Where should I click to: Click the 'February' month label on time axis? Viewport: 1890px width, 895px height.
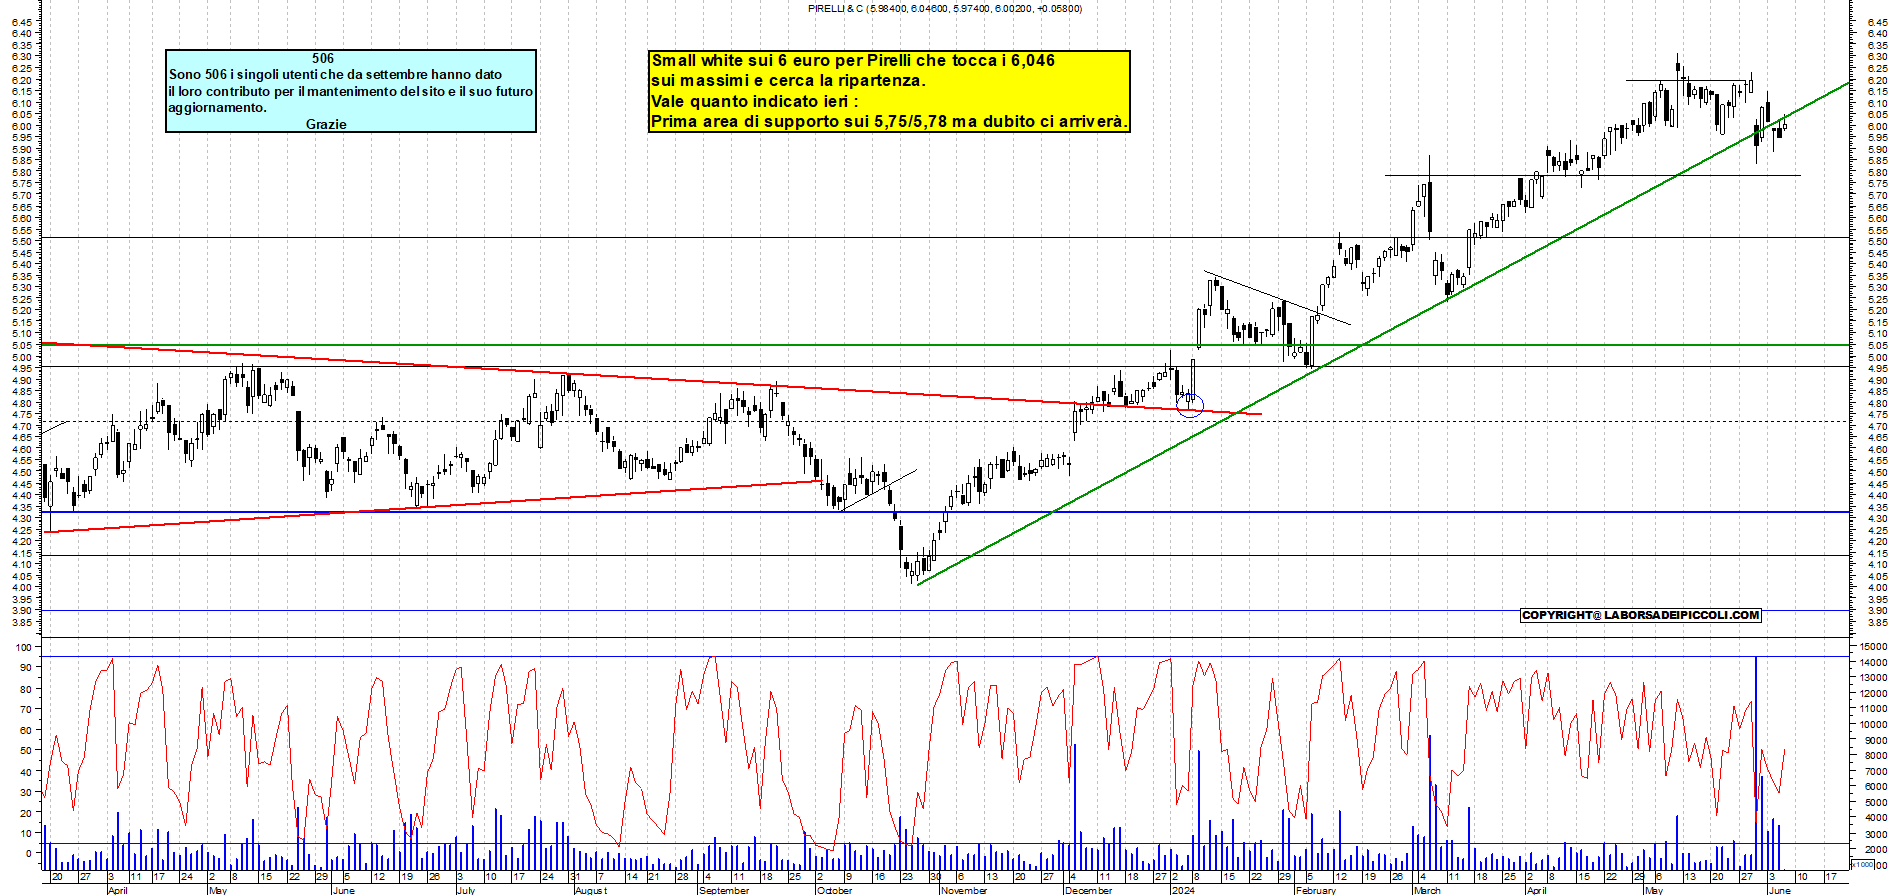[x=1316, y=890]
